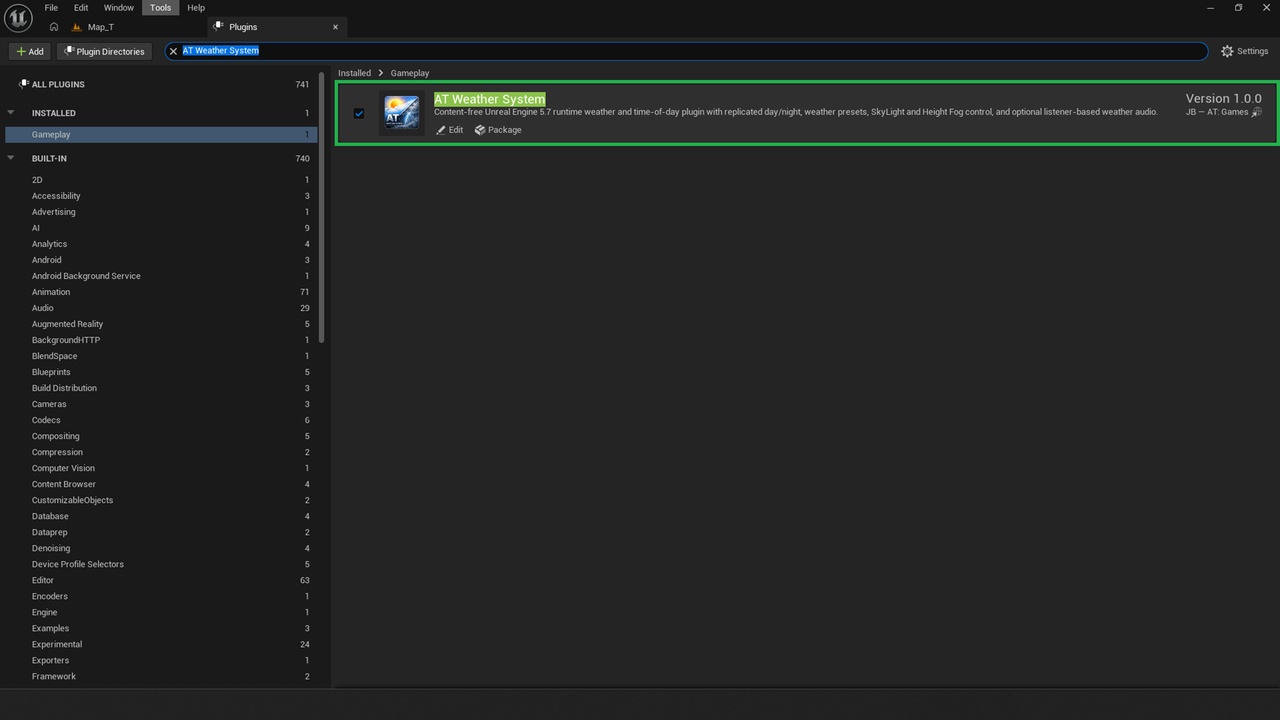Select the Exporters category
Screen dimensions: 1280x720
coord(160,660)
